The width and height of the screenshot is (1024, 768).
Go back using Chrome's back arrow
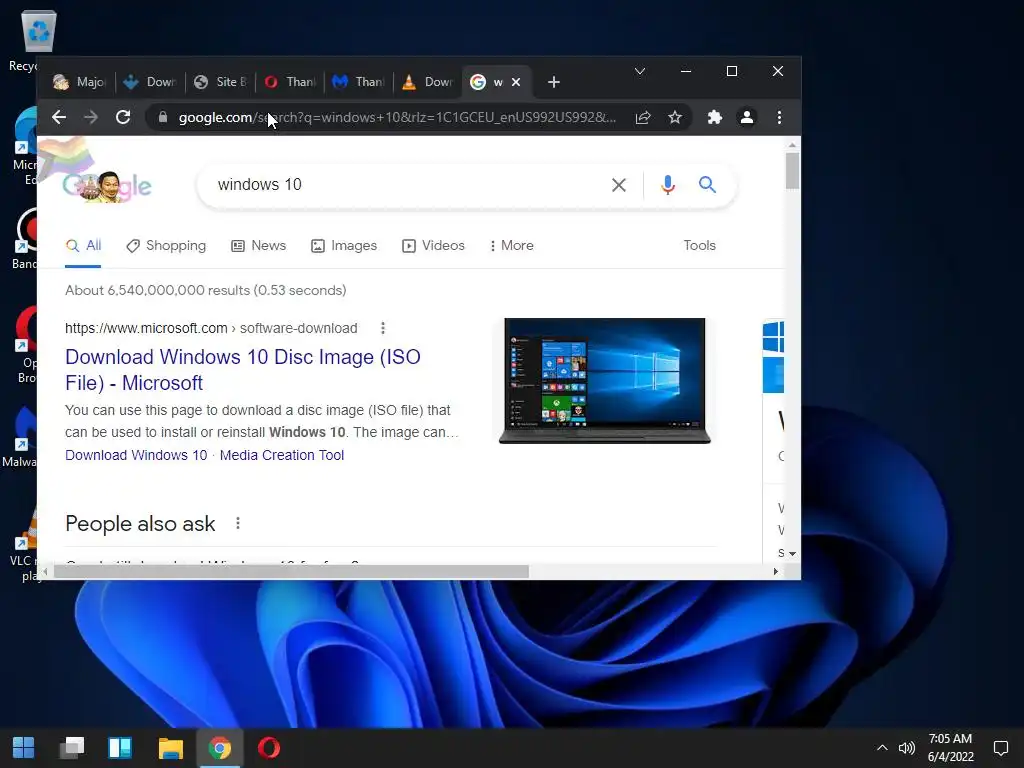[59, 118]
